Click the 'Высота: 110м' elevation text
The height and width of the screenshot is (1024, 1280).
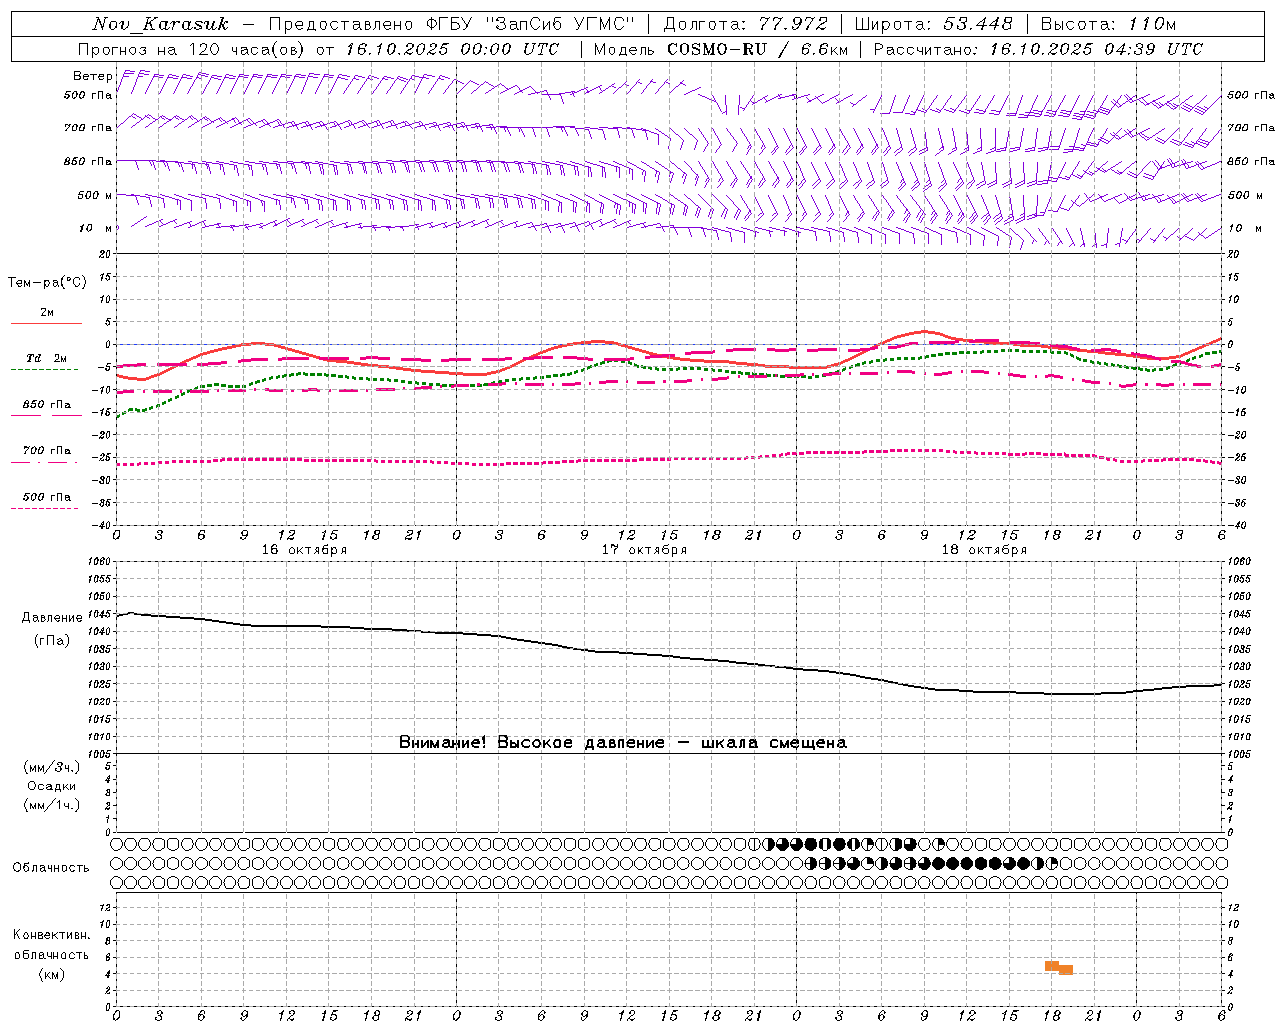coord(1108,24)
